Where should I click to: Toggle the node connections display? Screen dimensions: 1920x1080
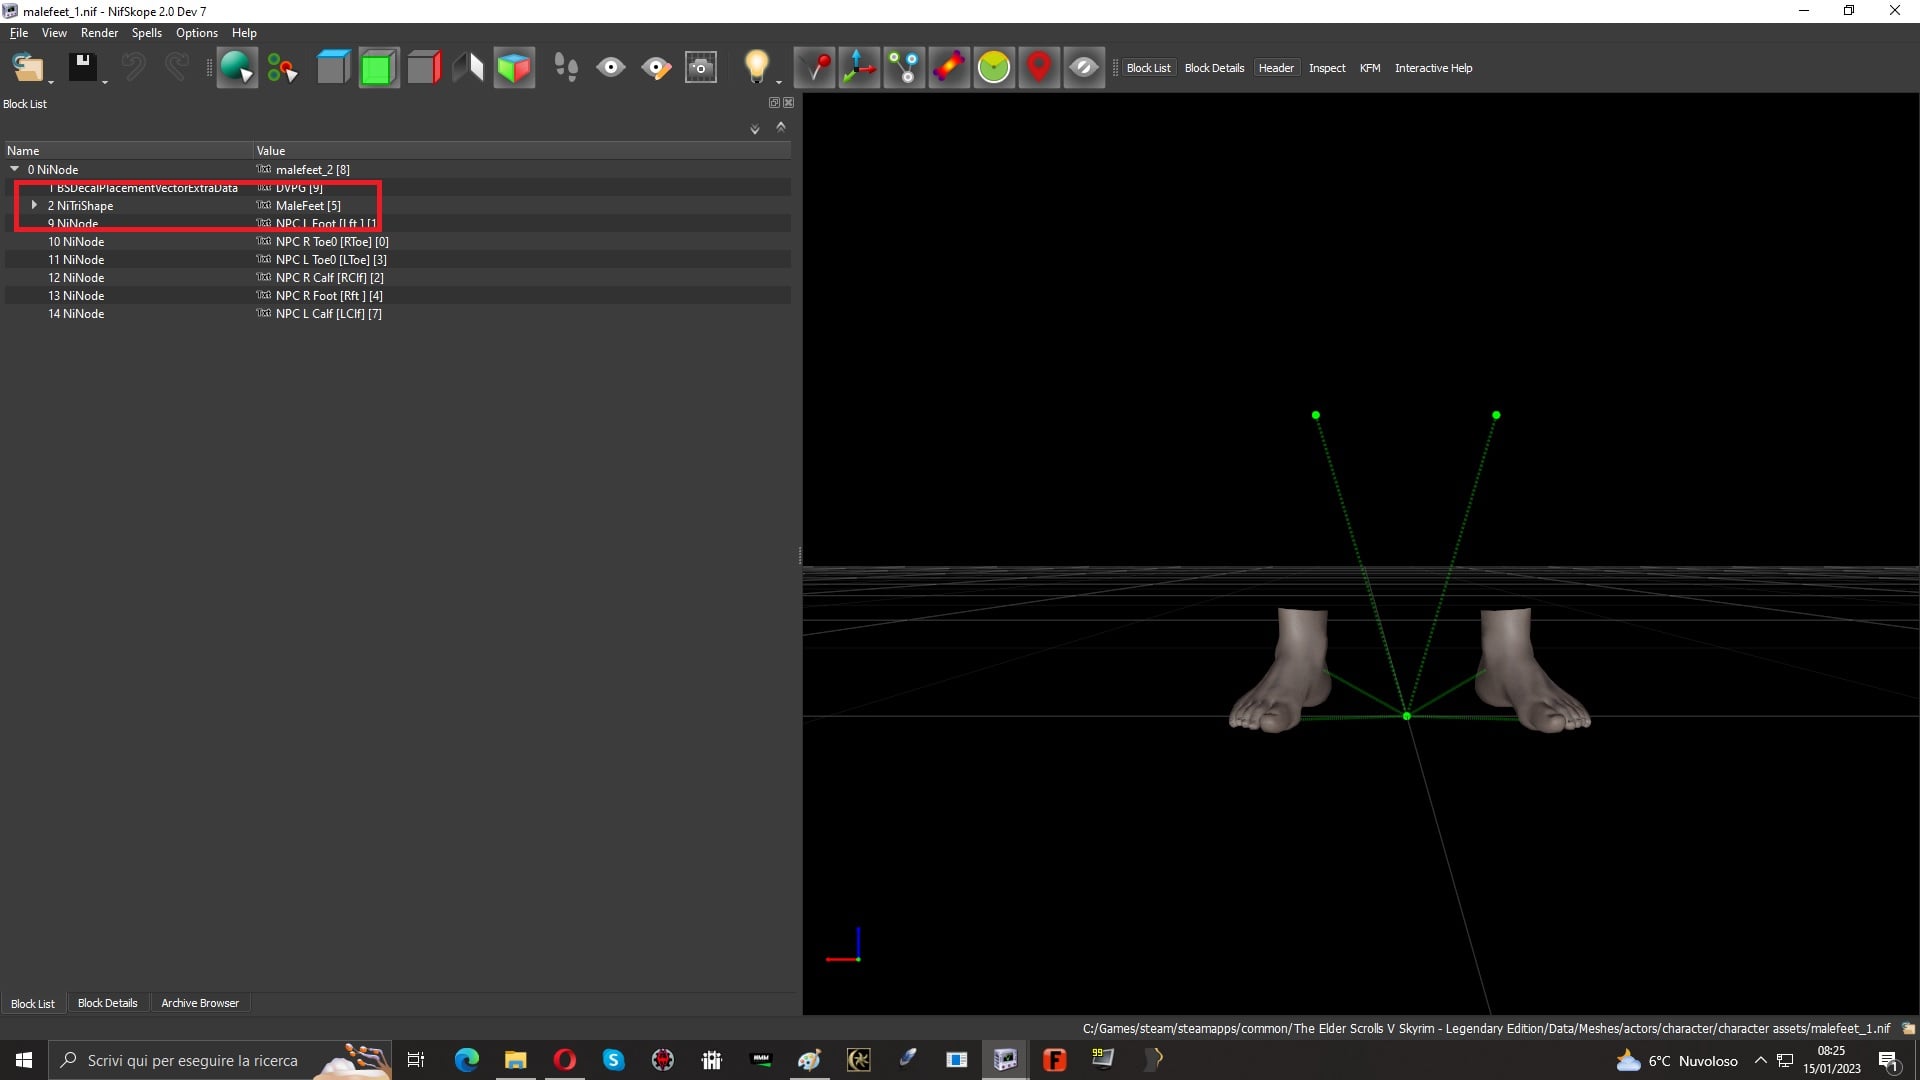pos(904,68)
